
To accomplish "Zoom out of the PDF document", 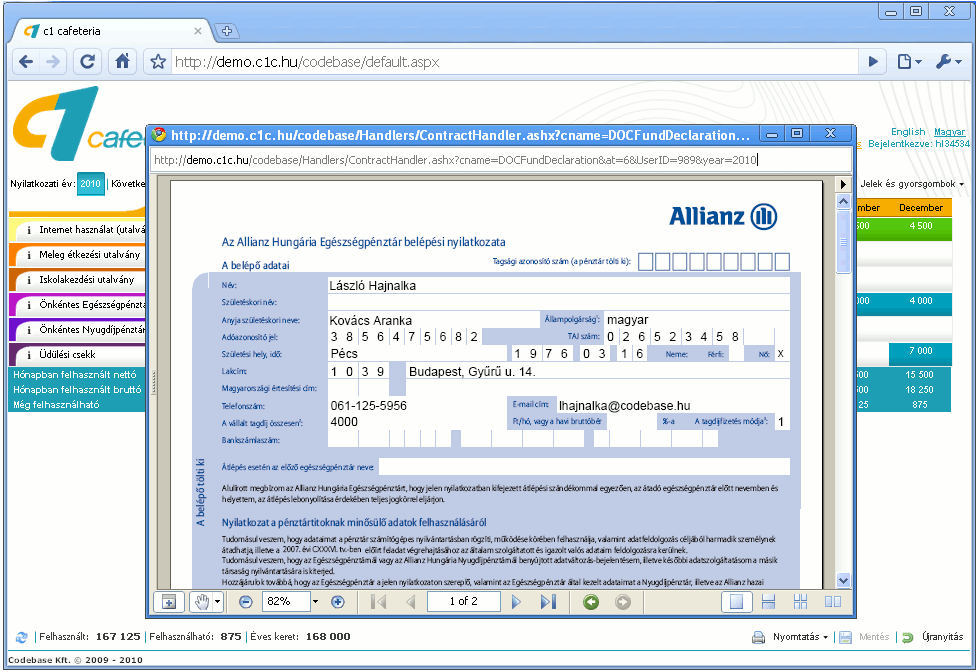I will click(246, 602).
